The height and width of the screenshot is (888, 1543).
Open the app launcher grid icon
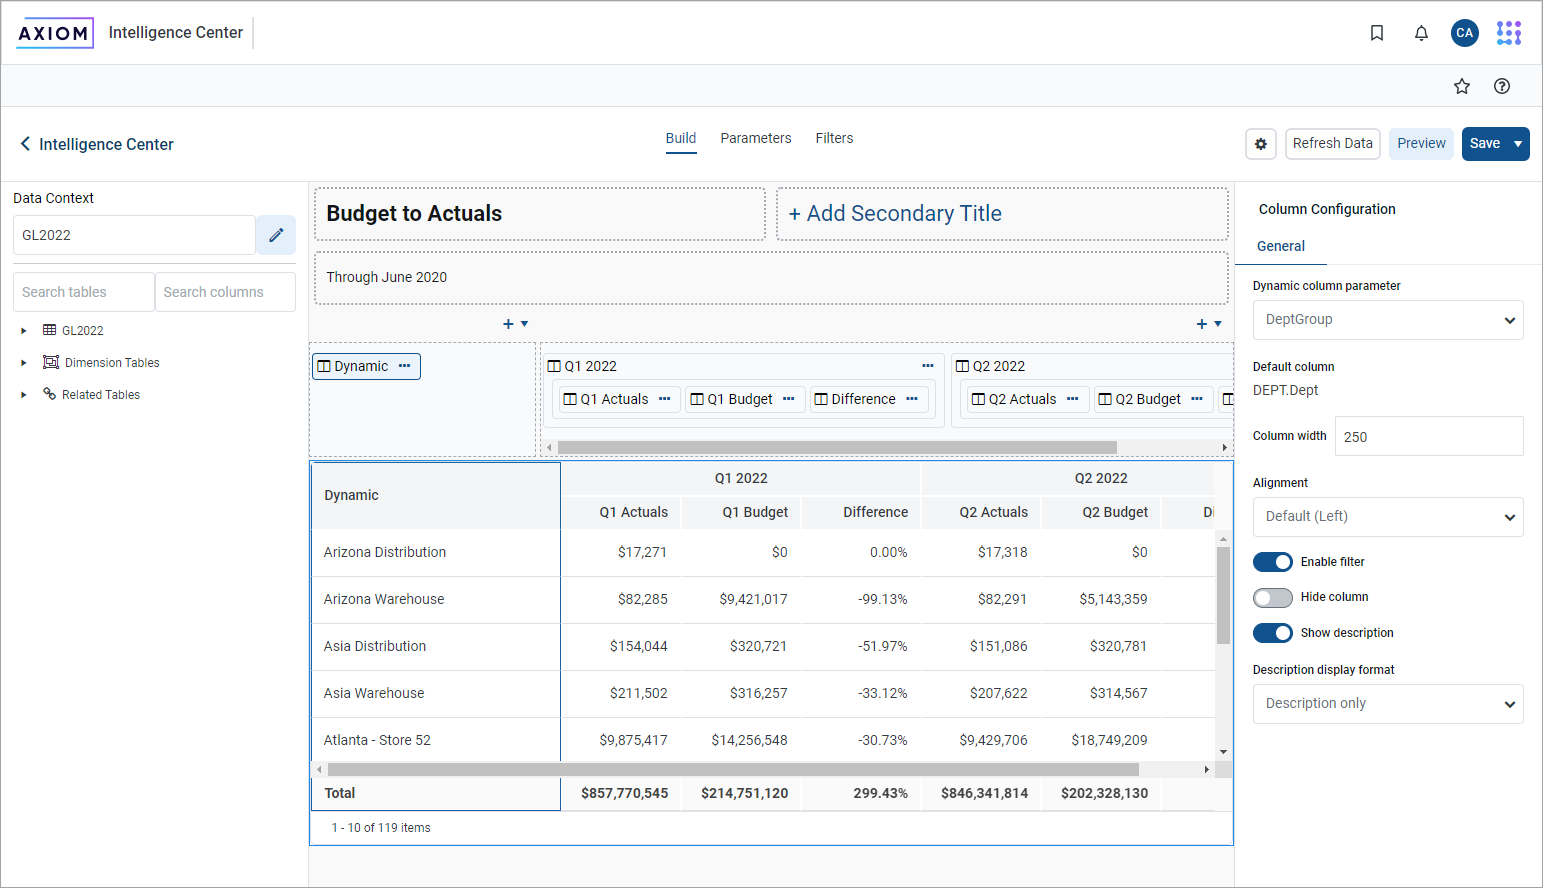click(x=1508, y=33)
